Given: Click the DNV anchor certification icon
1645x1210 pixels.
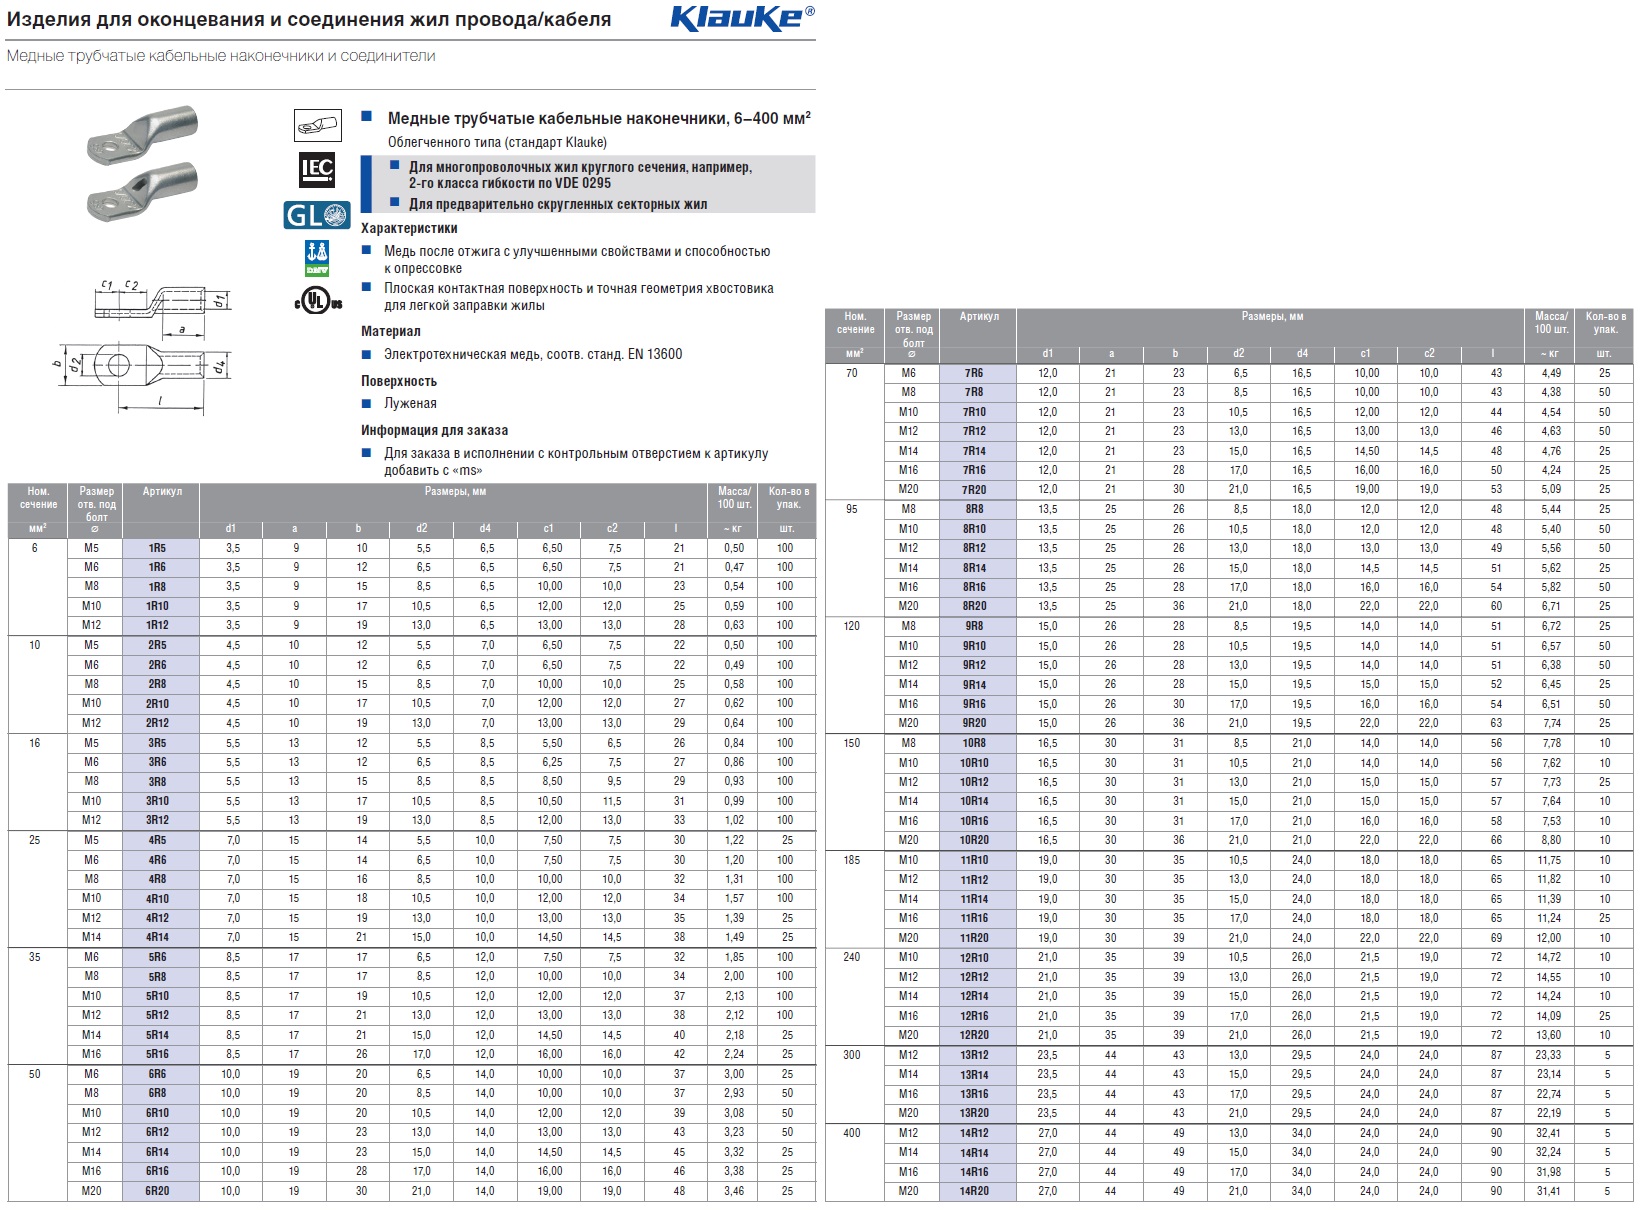Looking at the screenshot, I should [317, 258].
